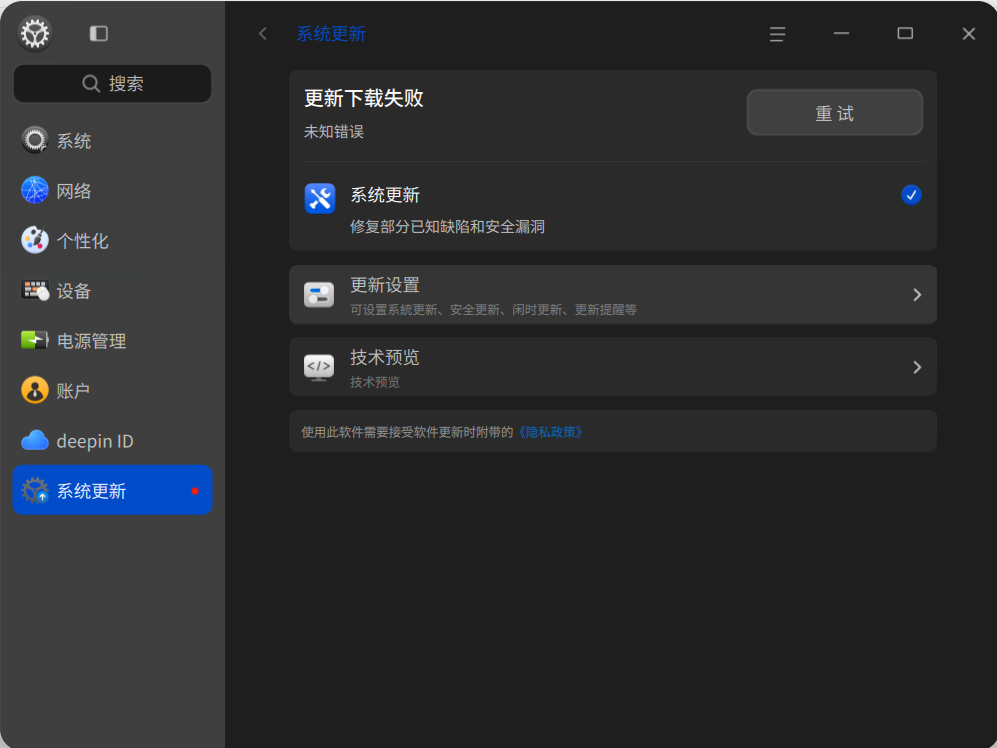Click the 重试 retry button
The image size is (997, 748).
[834, 113]
